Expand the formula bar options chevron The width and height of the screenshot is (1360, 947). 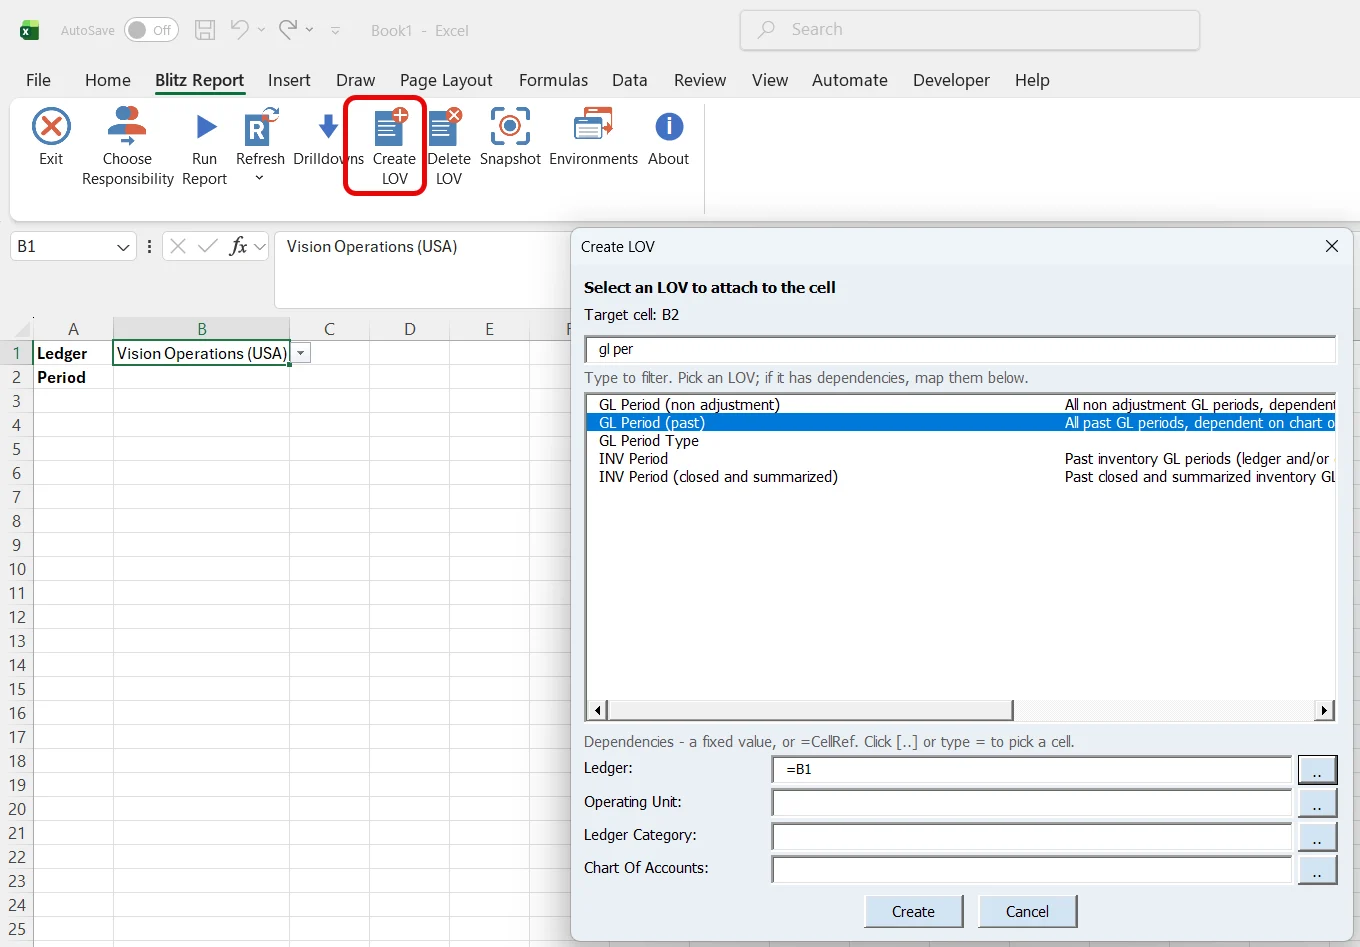tap(260, 246)
